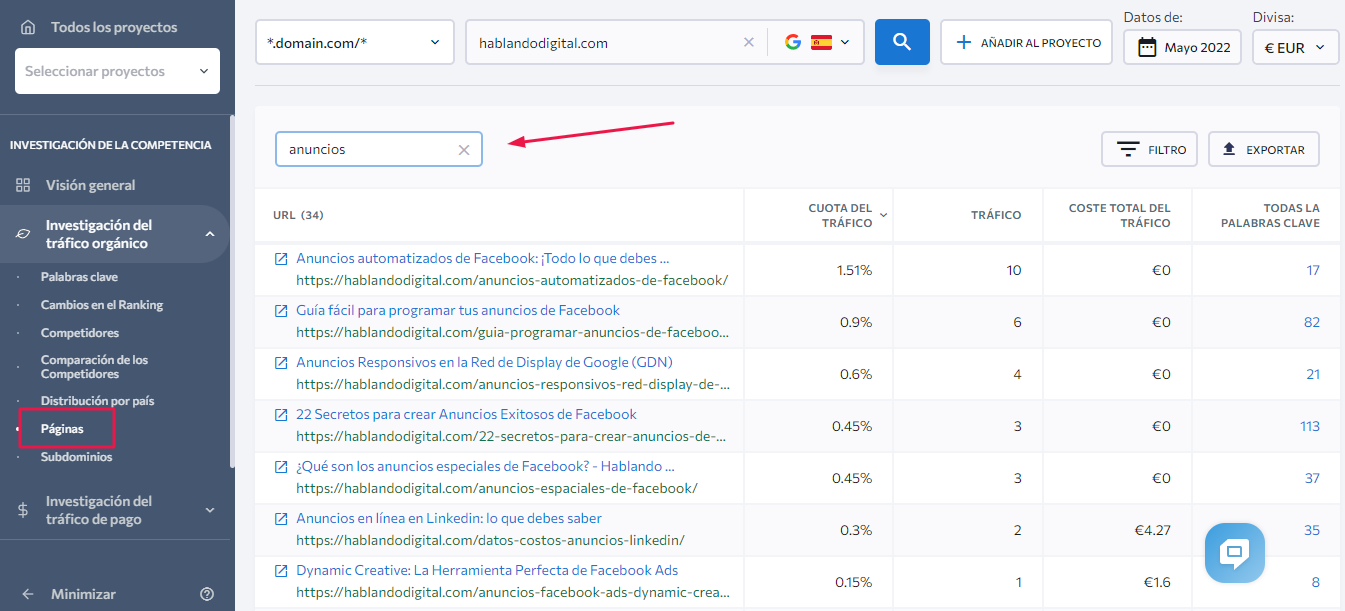This screenshot has height=611, width=1345.
Task: Click Añadir al proyecto button
Action: coord(1027,42)
